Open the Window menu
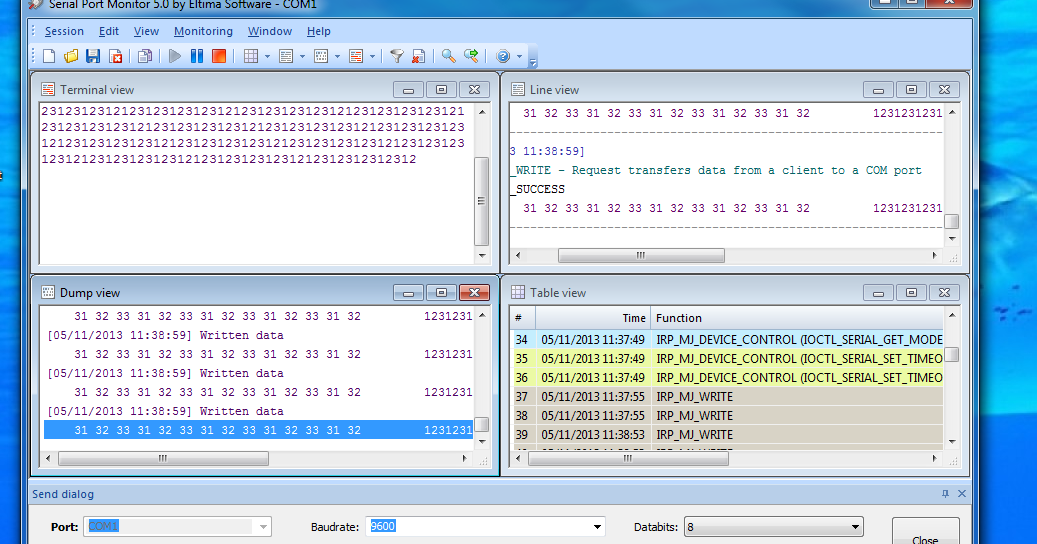This screenshot has width=1037, height=544. 270,31
